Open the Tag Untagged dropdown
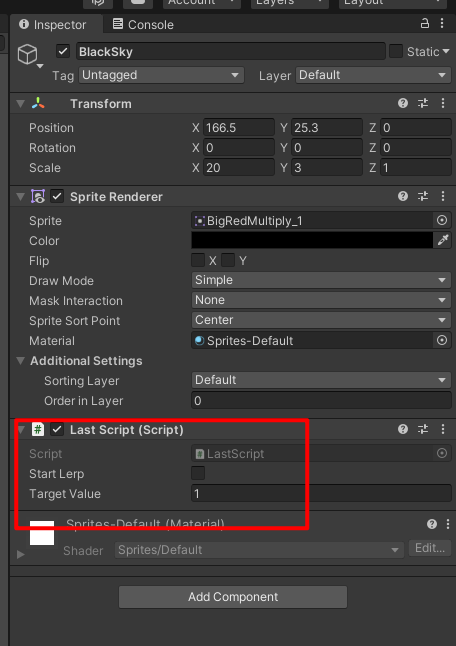 pos(161,75)
